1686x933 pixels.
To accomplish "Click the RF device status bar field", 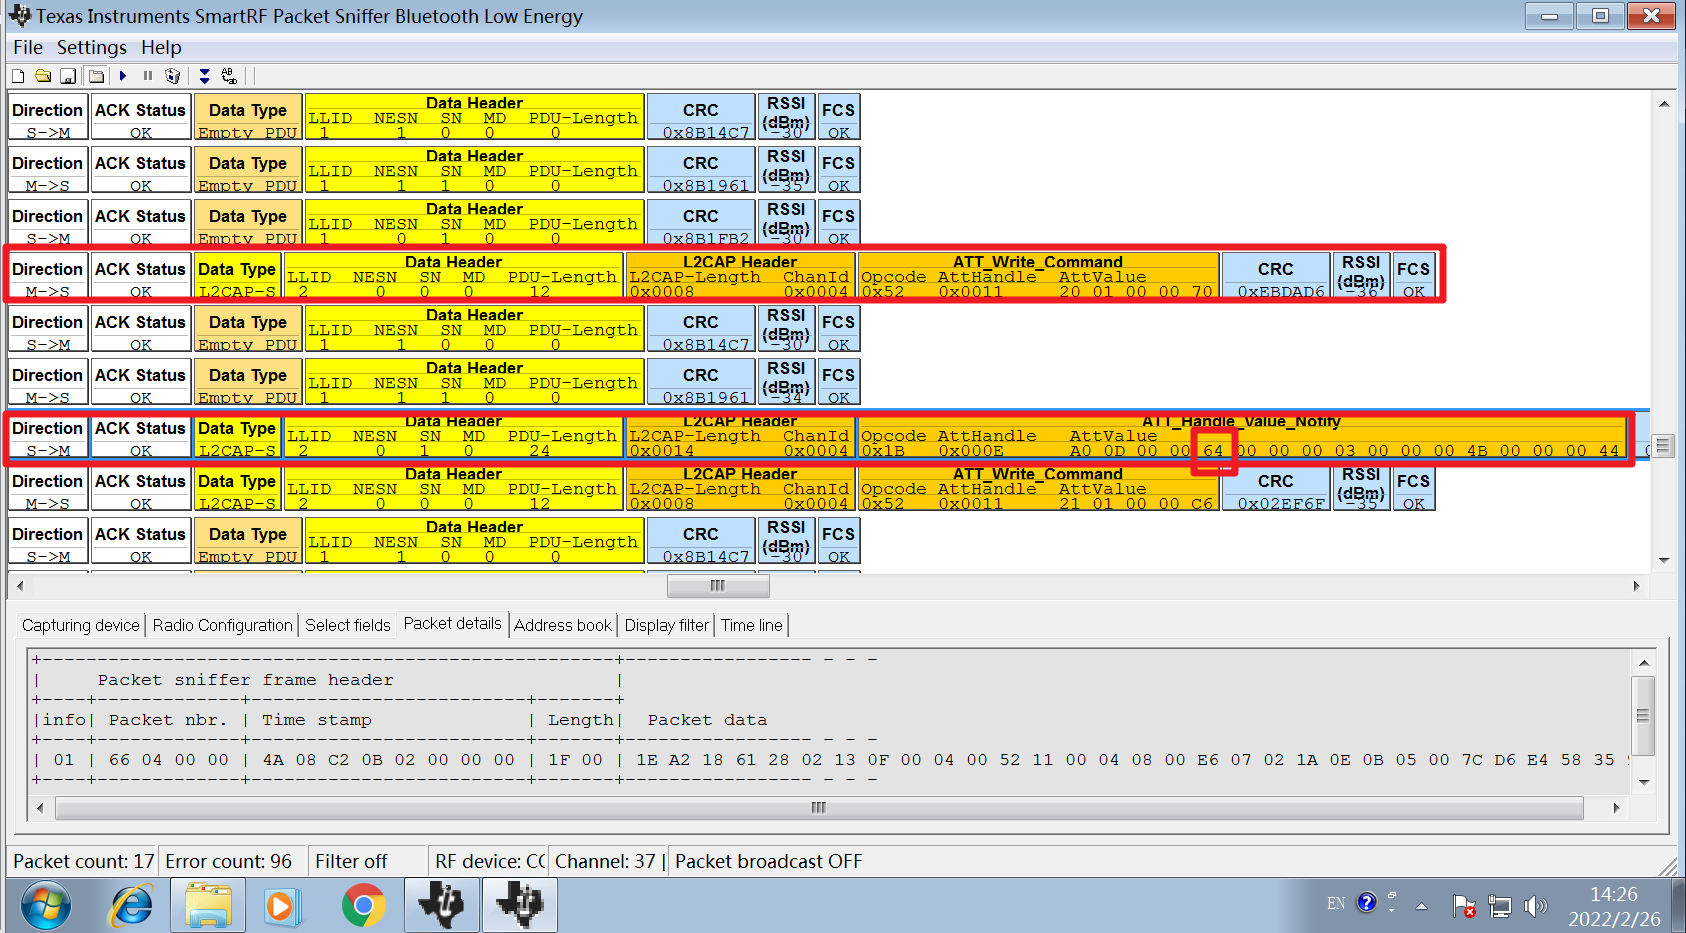I will [x=489, y=861].
